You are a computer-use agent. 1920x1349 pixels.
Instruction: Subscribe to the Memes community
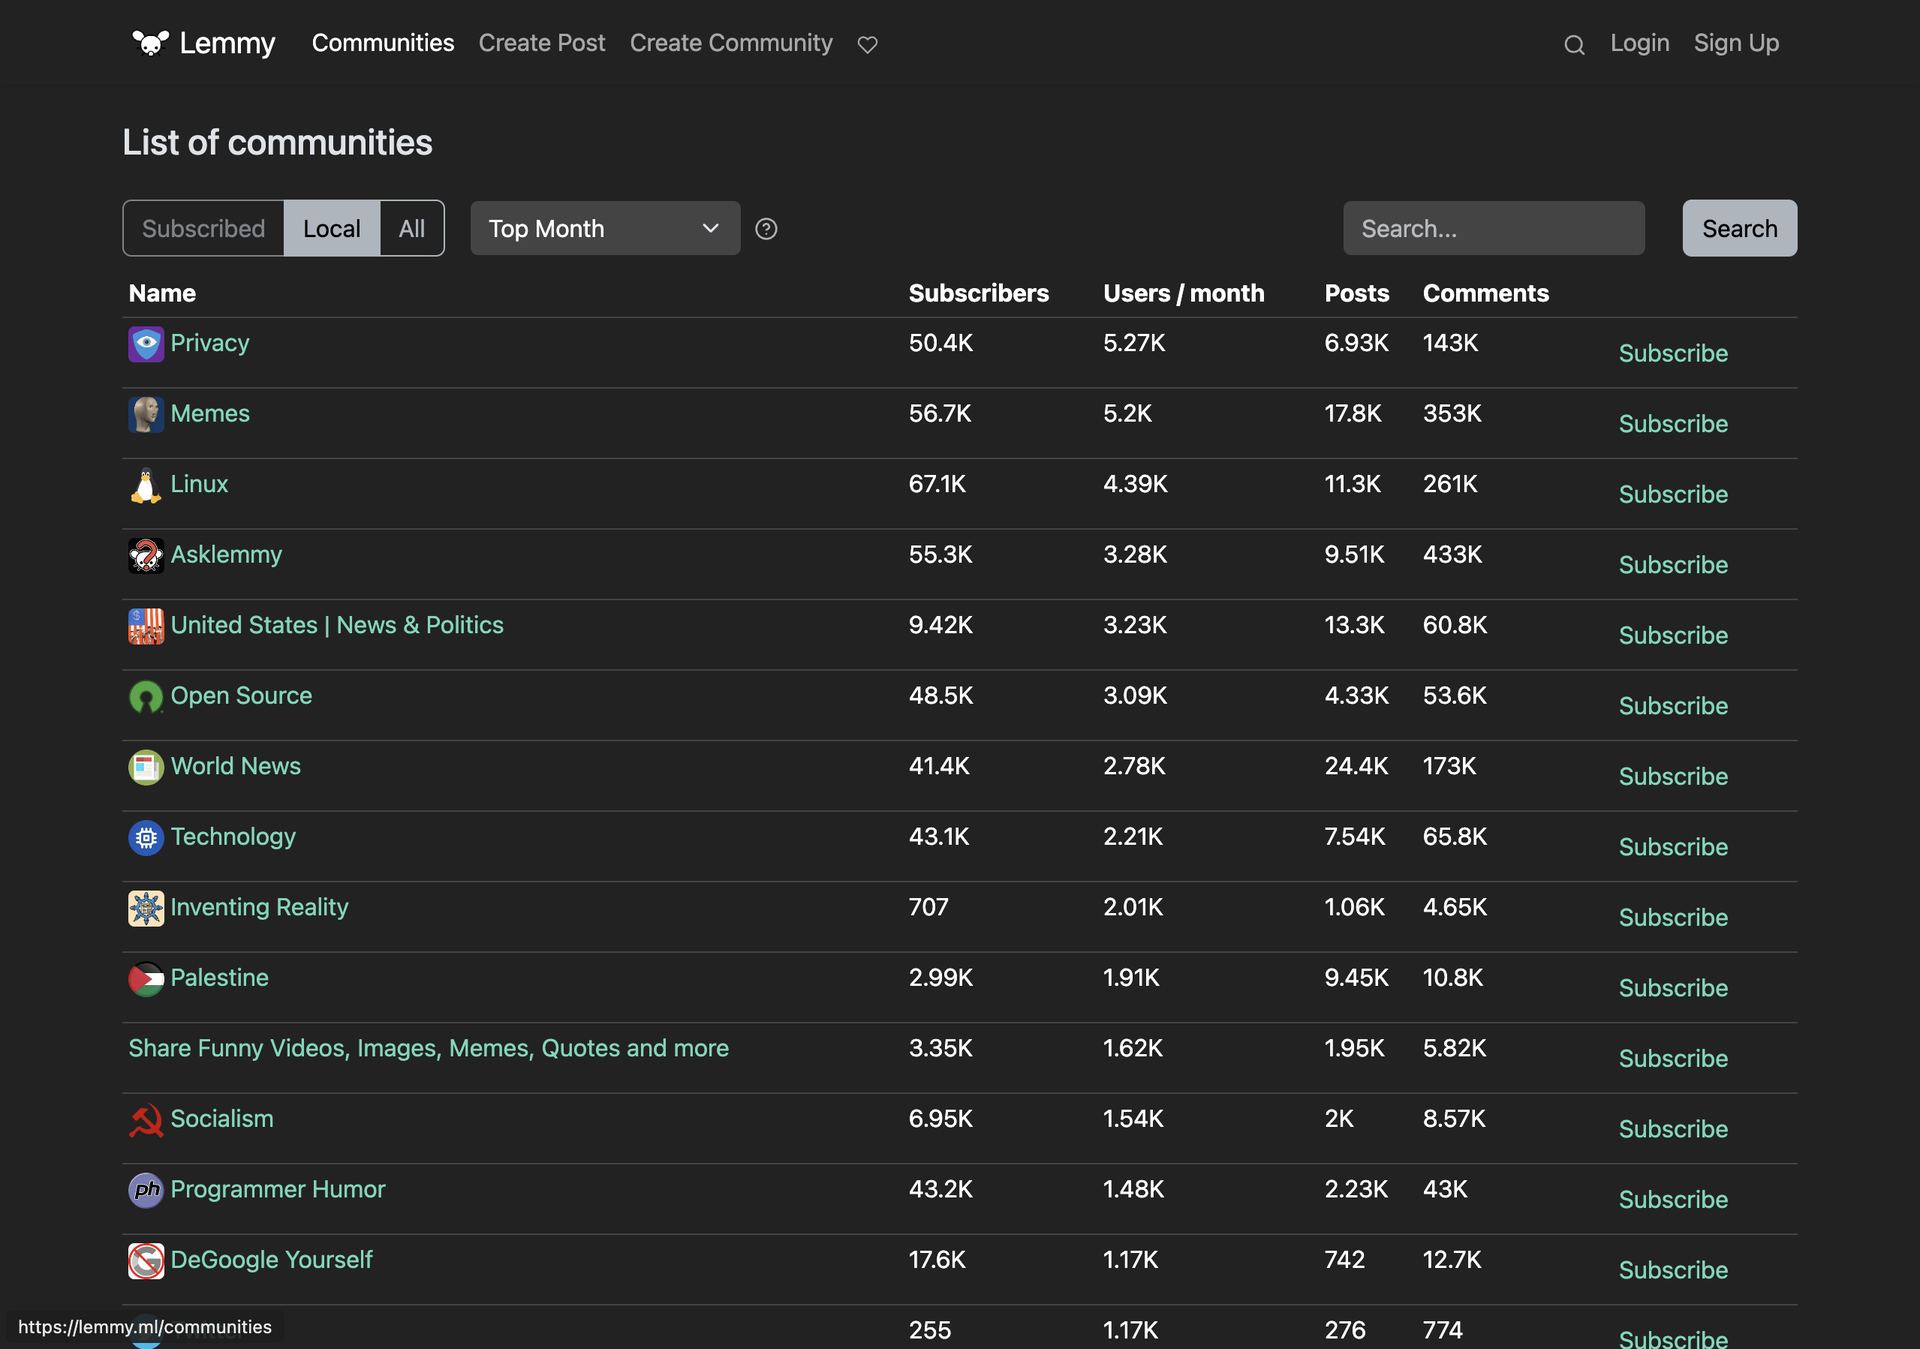(x=1673, y=424)
